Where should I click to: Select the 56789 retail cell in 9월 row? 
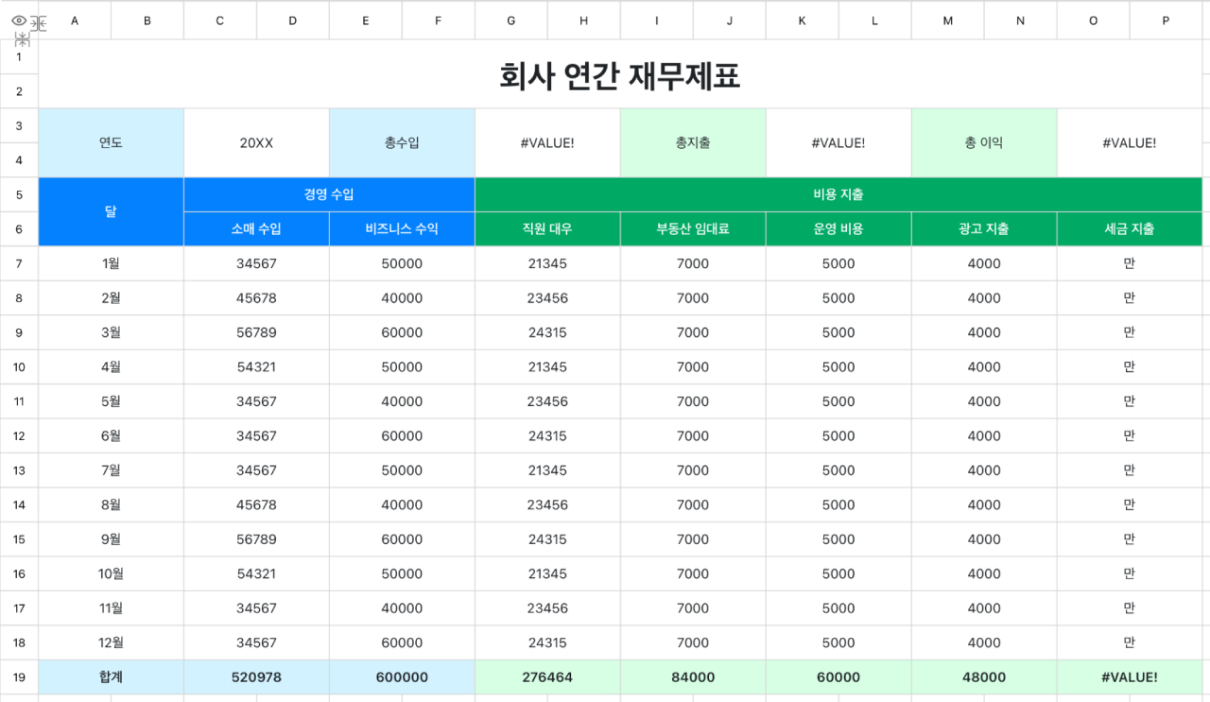coord(257,539)
